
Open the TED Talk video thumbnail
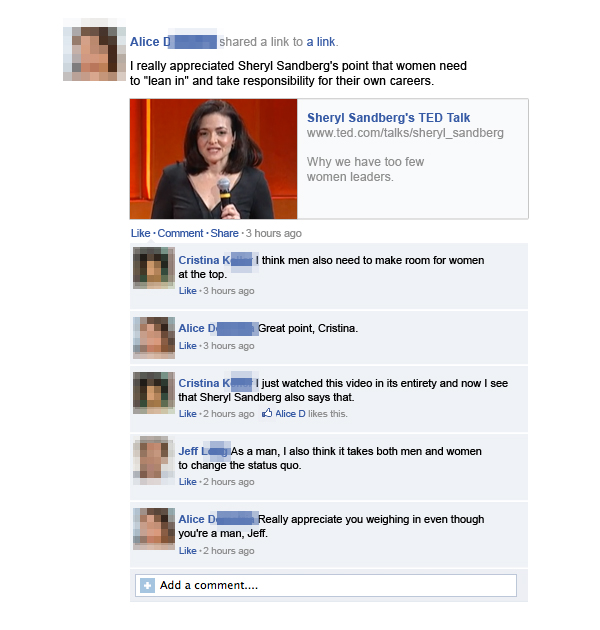(x=213, y=159)
